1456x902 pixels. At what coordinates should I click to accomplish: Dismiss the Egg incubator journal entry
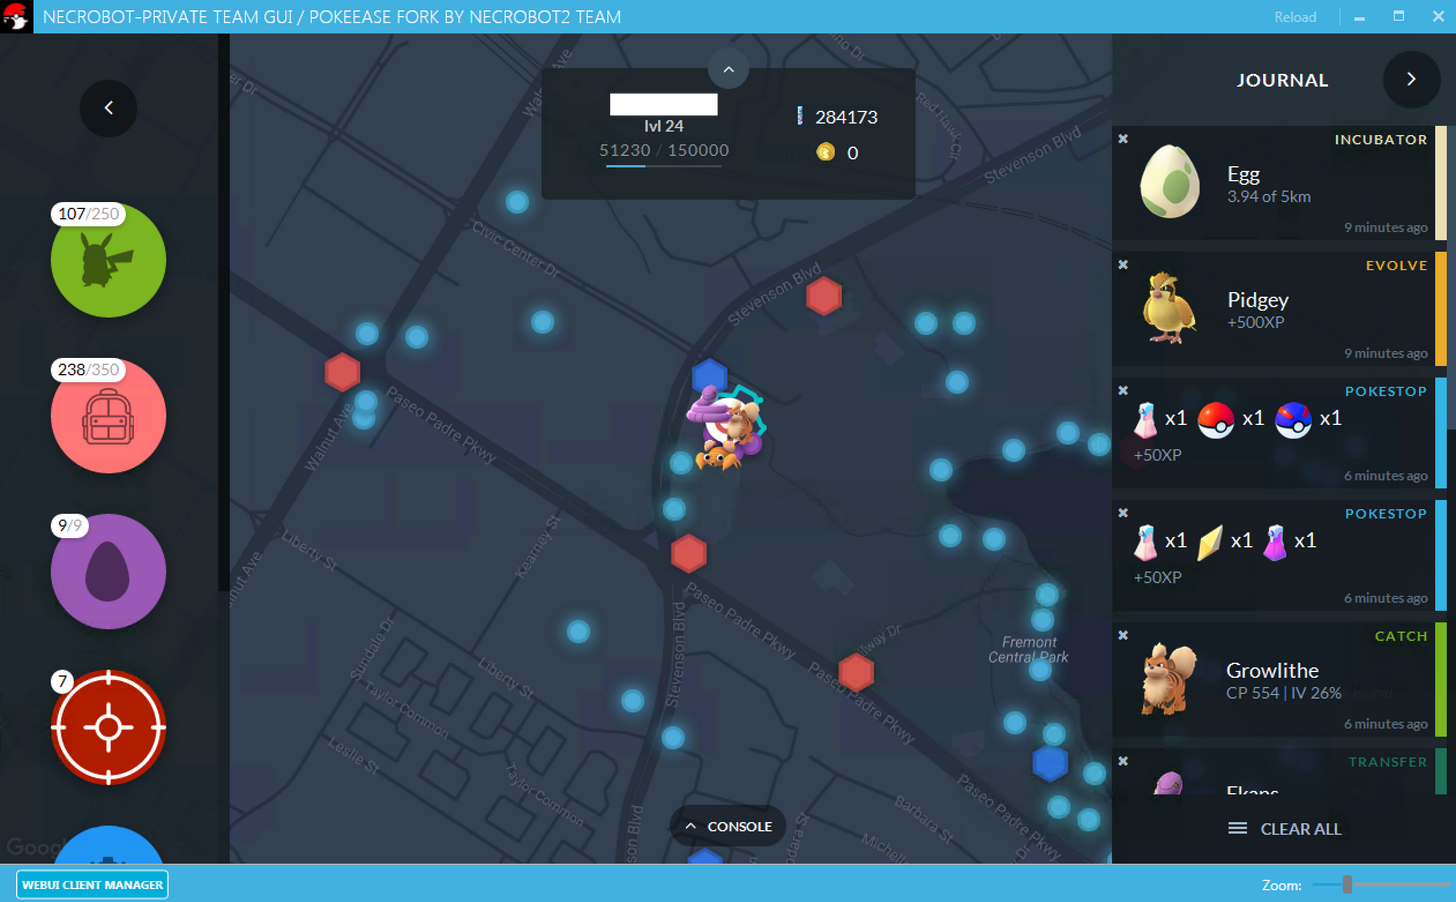[1123, 139]
